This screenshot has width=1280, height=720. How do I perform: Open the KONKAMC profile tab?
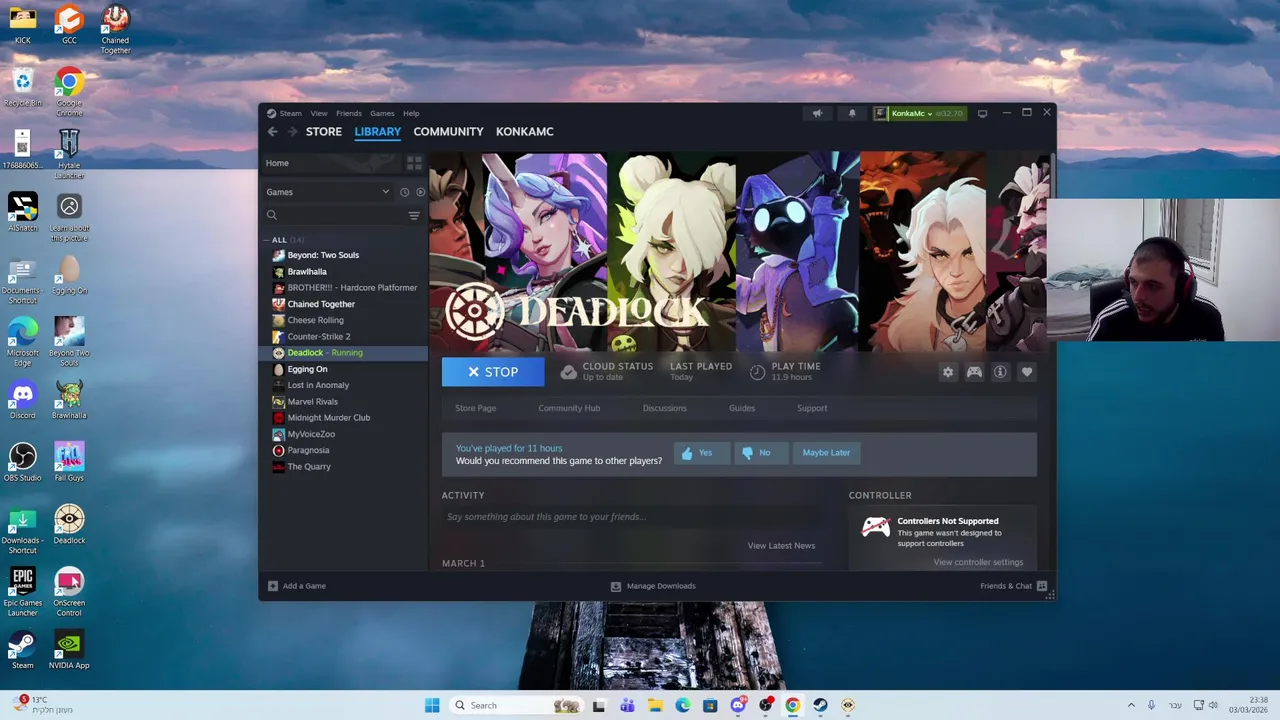[525, 131]
